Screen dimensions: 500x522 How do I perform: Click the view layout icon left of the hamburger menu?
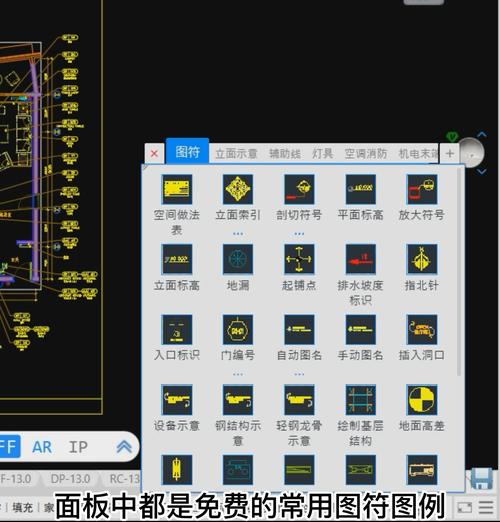[x=464, y=507]
